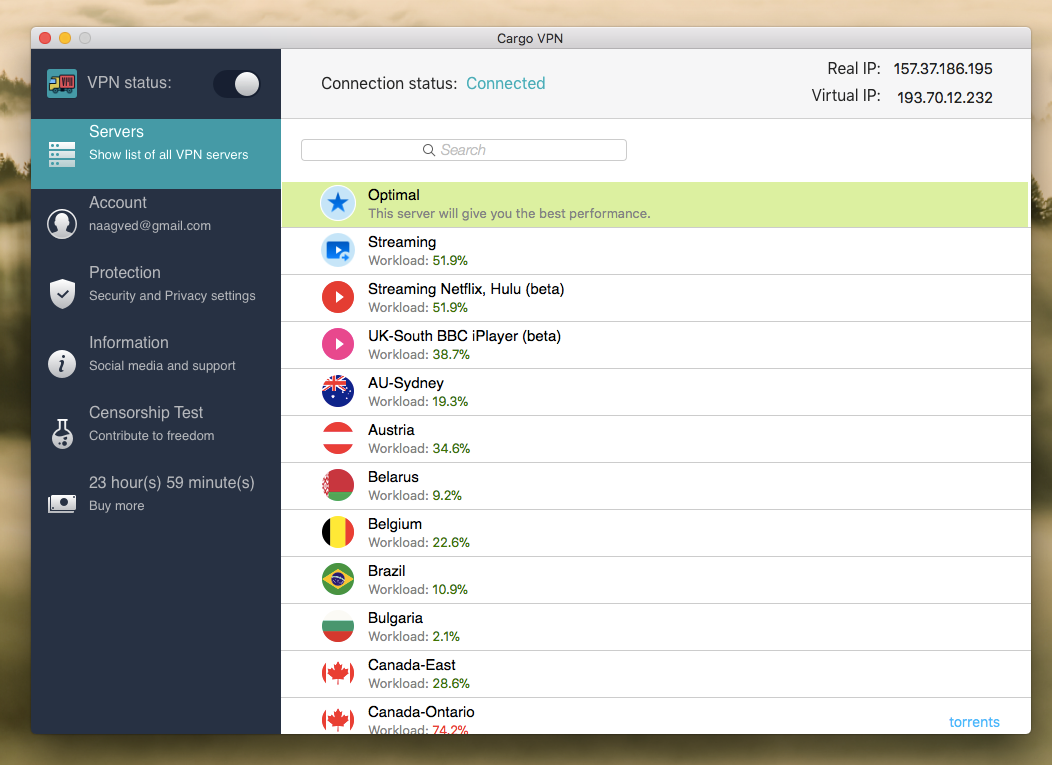Choose Streaming Netflix, Hulu (beta) server

pos(466,289)
